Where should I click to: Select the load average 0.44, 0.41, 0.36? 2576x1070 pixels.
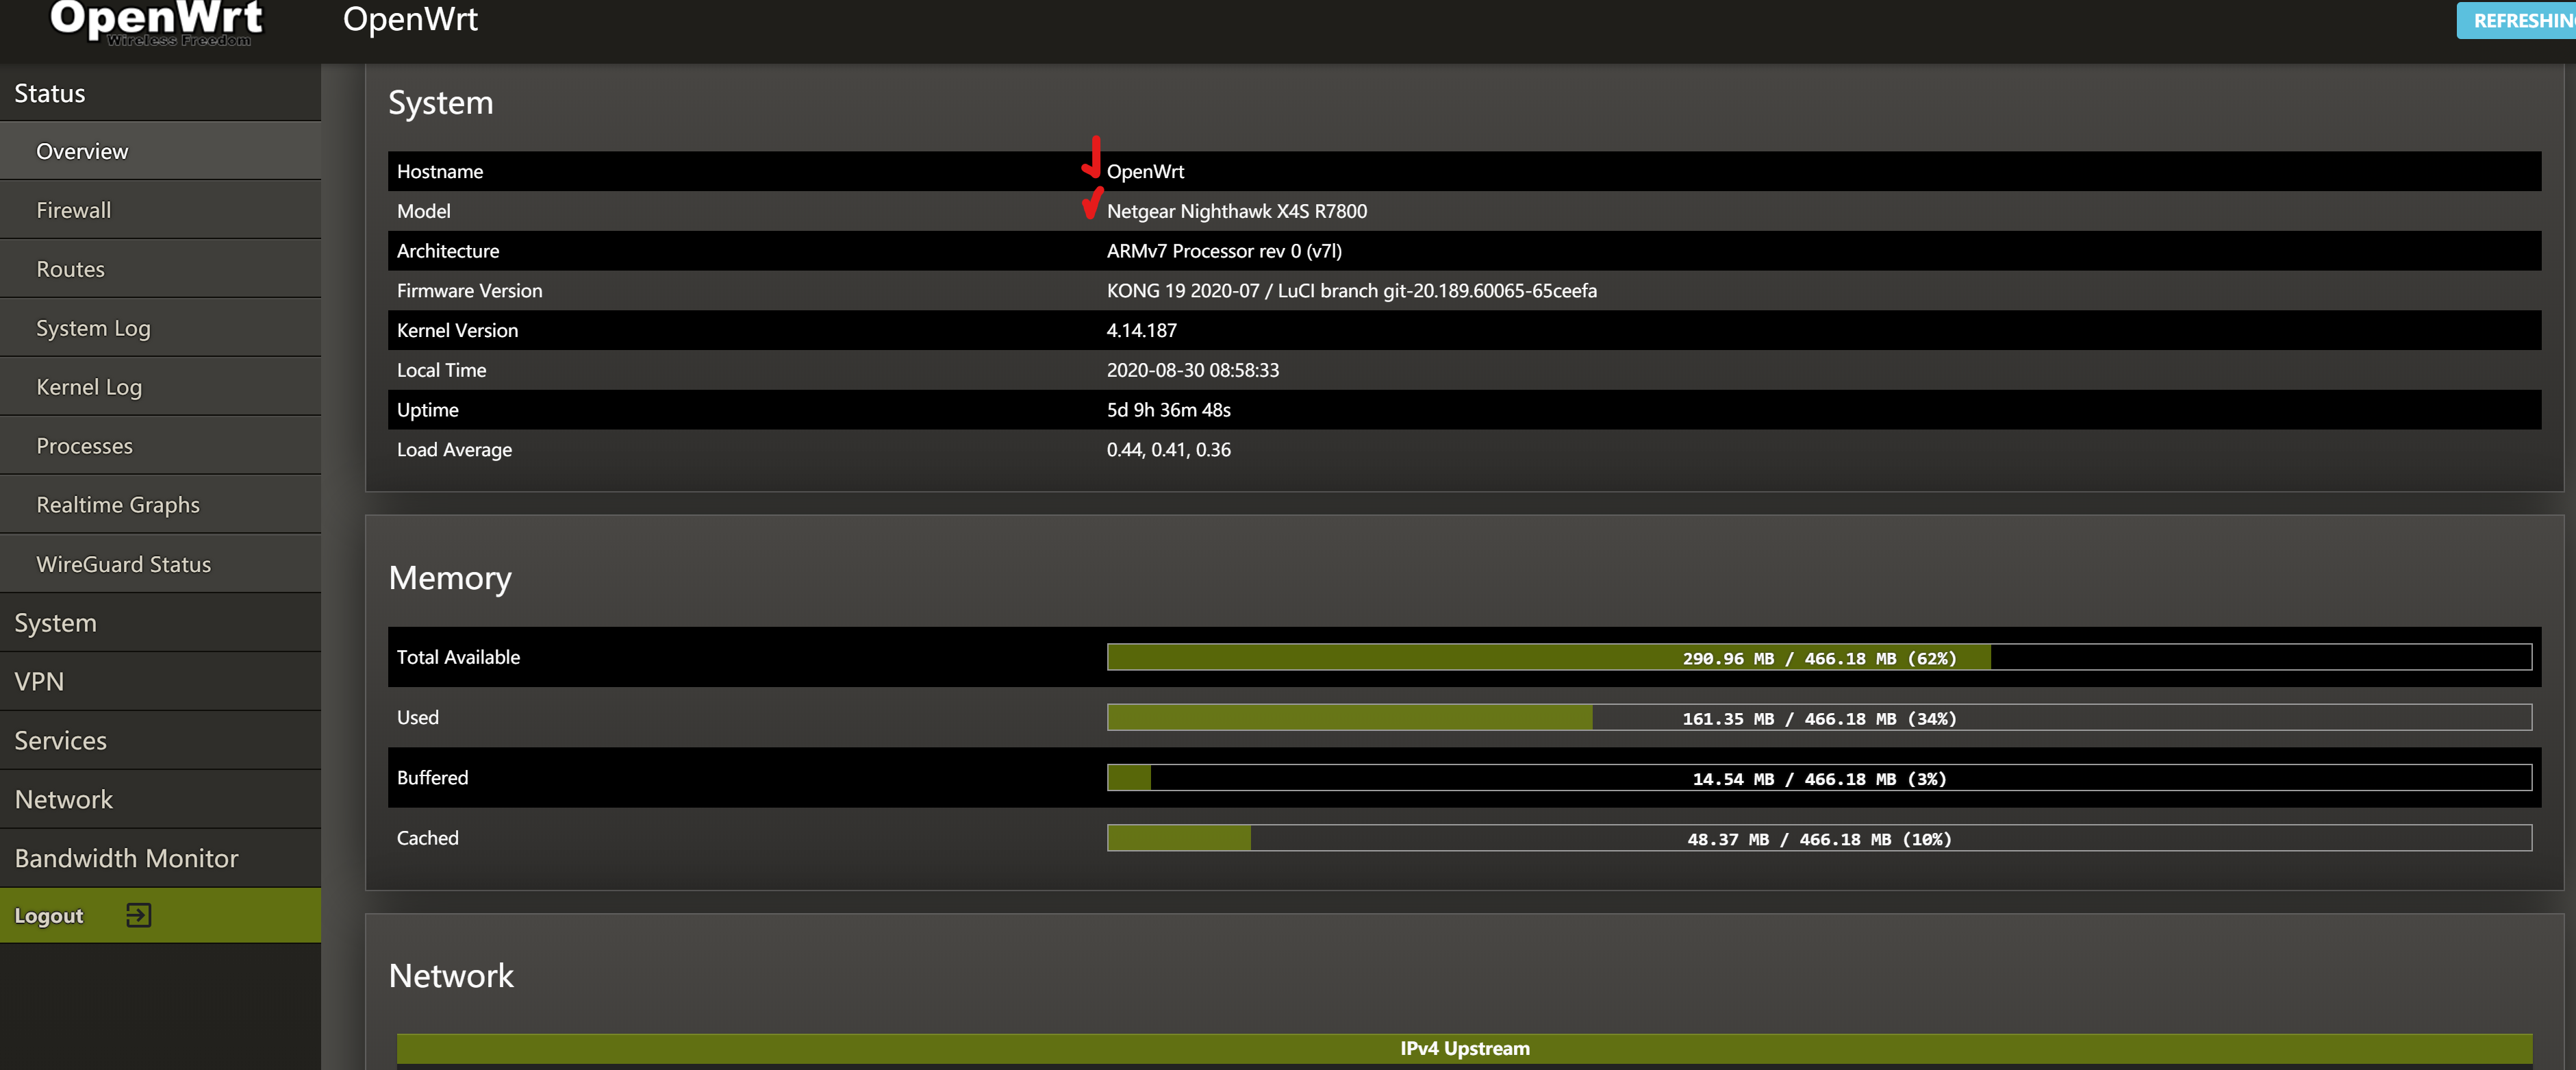[1168, 450]
